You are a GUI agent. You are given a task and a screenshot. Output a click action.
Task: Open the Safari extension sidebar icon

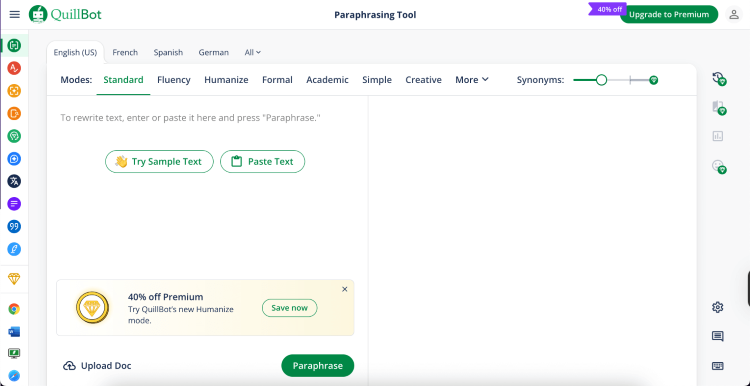click(14, 376)
